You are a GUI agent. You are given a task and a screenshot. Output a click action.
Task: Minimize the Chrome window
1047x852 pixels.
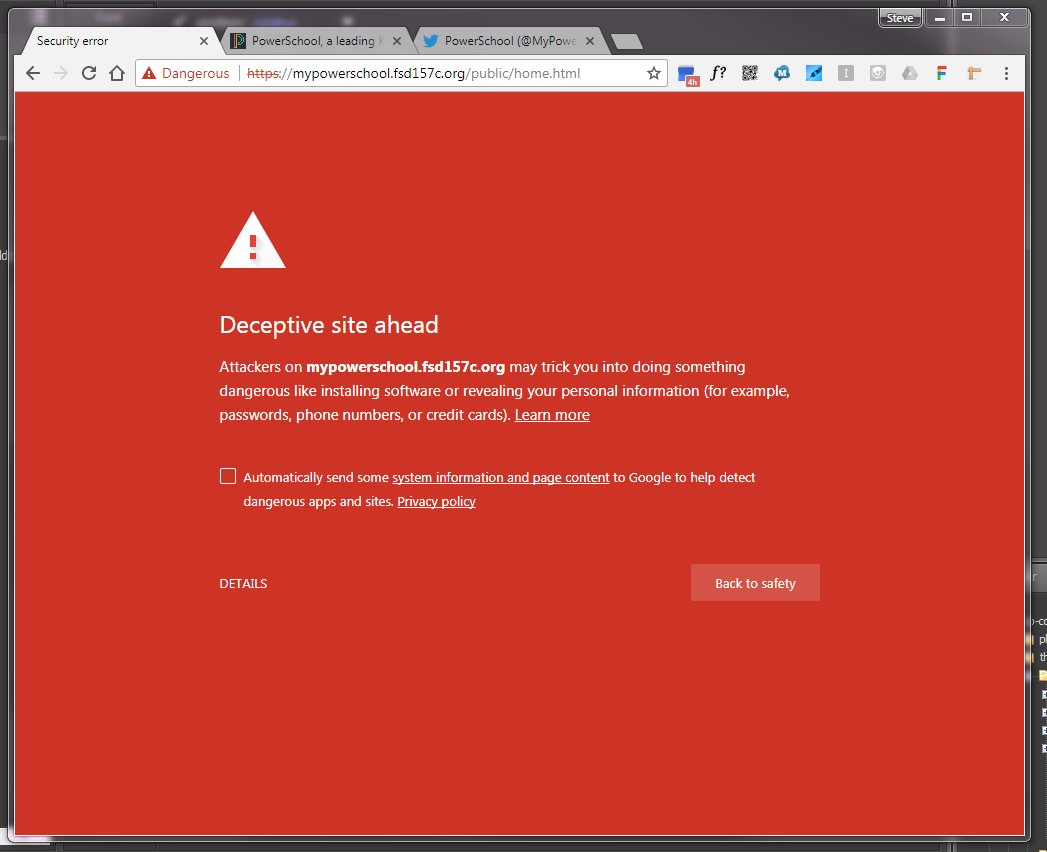pyautogui.click(x=939, y=18)
